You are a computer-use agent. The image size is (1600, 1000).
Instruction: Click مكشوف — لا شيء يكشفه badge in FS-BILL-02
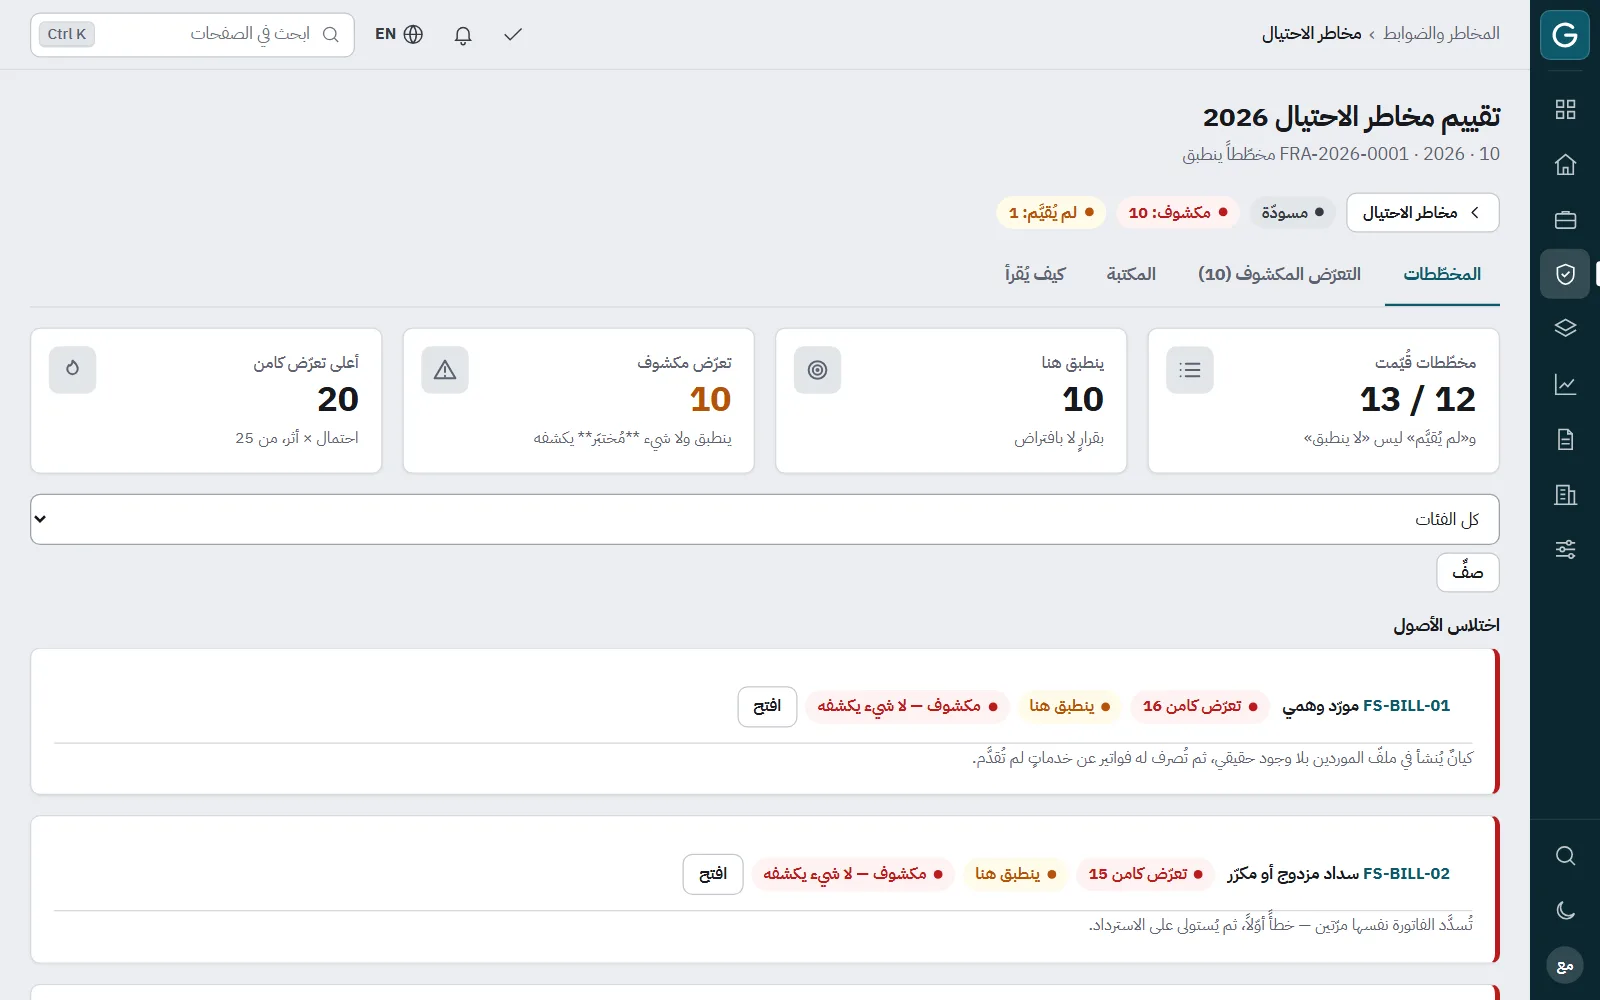853,874
